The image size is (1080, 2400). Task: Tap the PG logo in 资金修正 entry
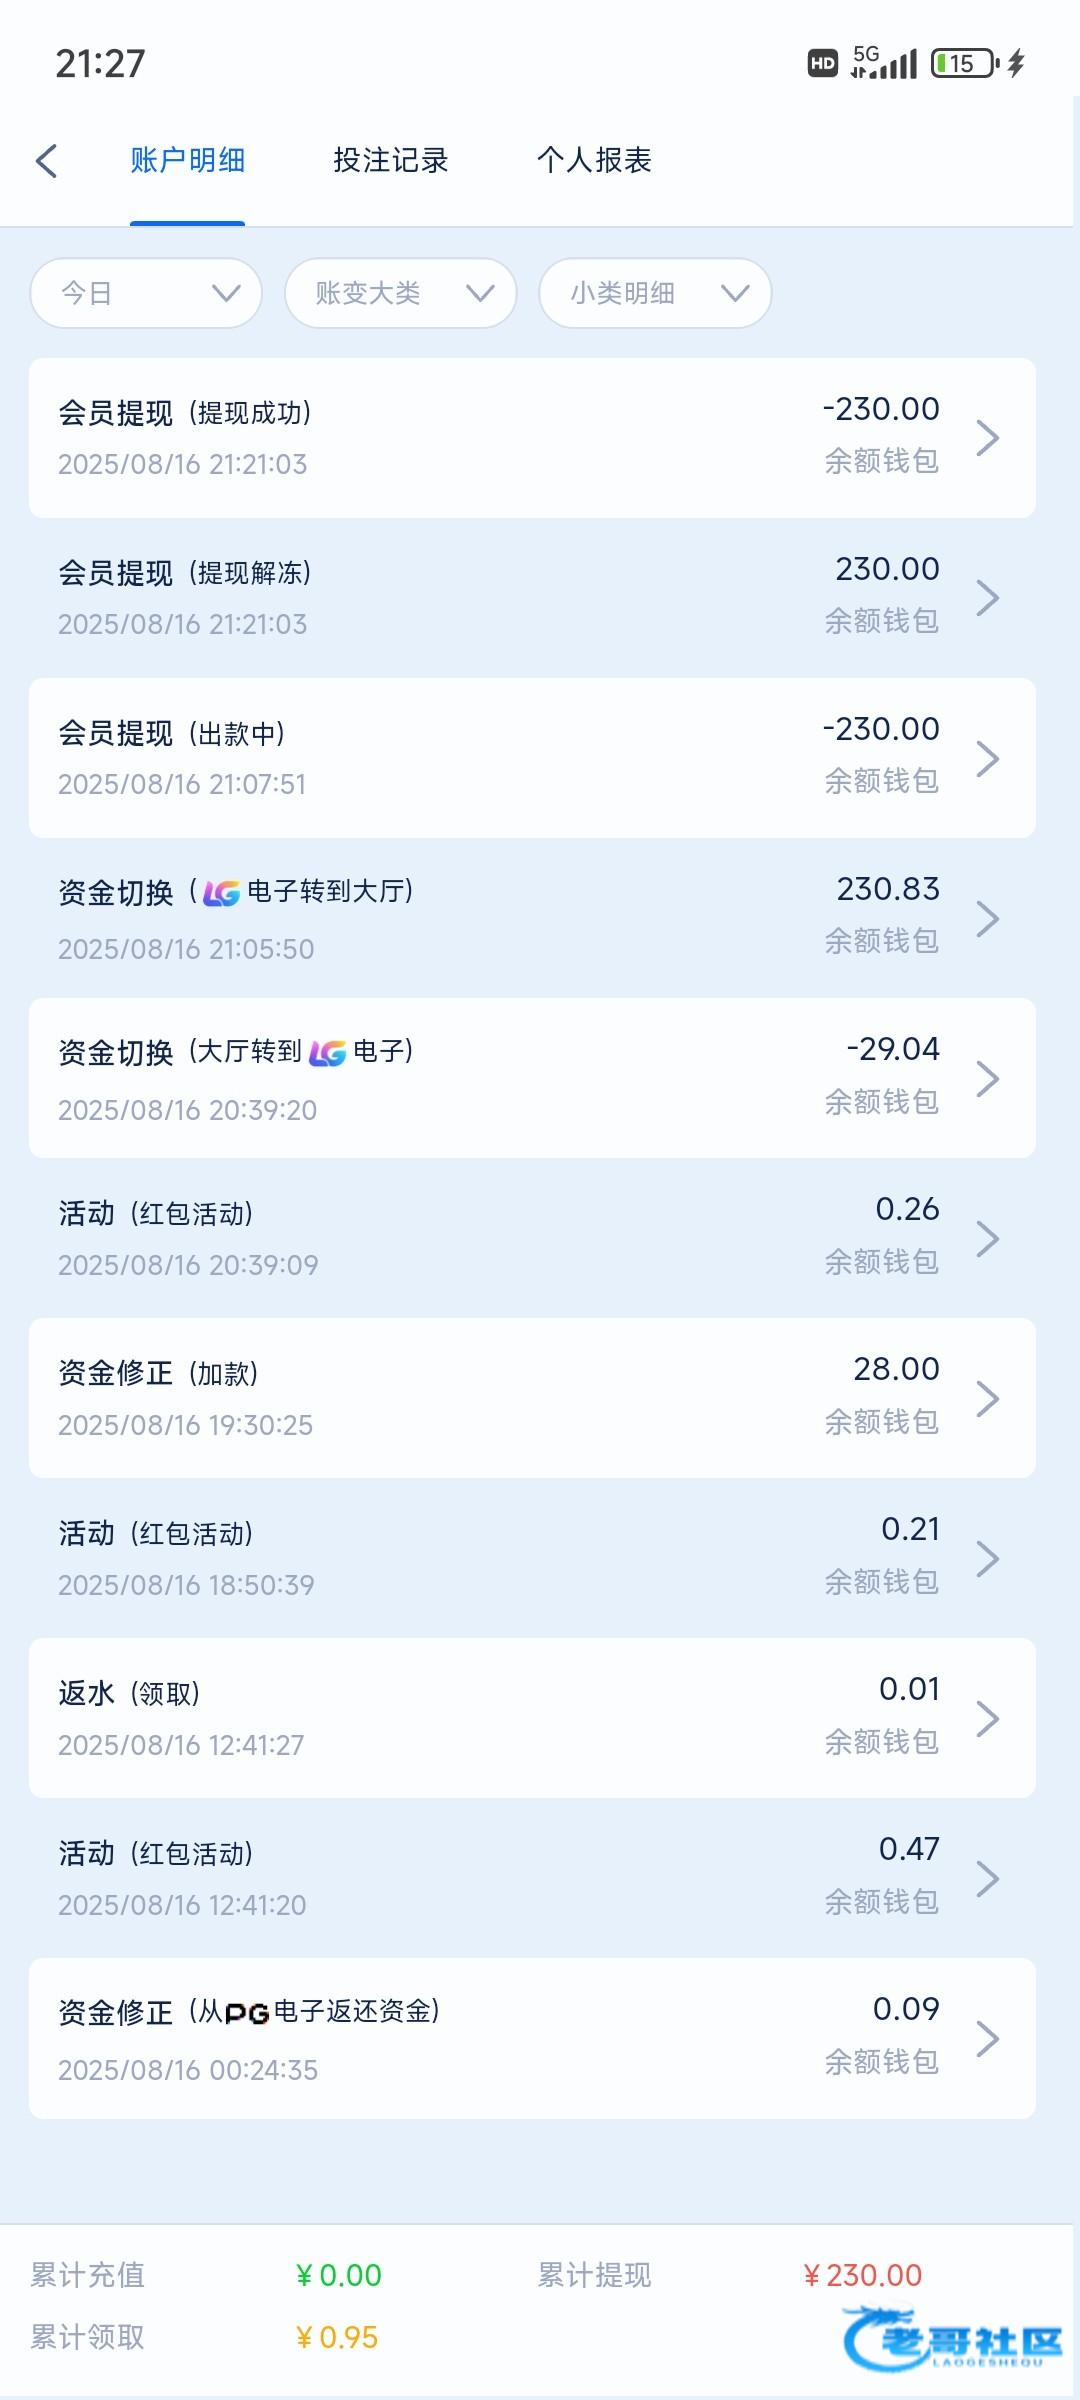coord(247,2013)
